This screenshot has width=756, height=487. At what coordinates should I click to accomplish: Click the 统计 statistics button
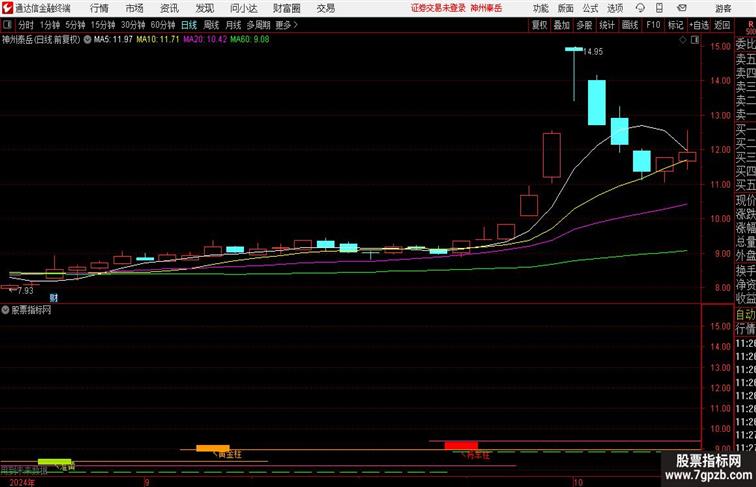pyautogui.click(x=607, y=25)
